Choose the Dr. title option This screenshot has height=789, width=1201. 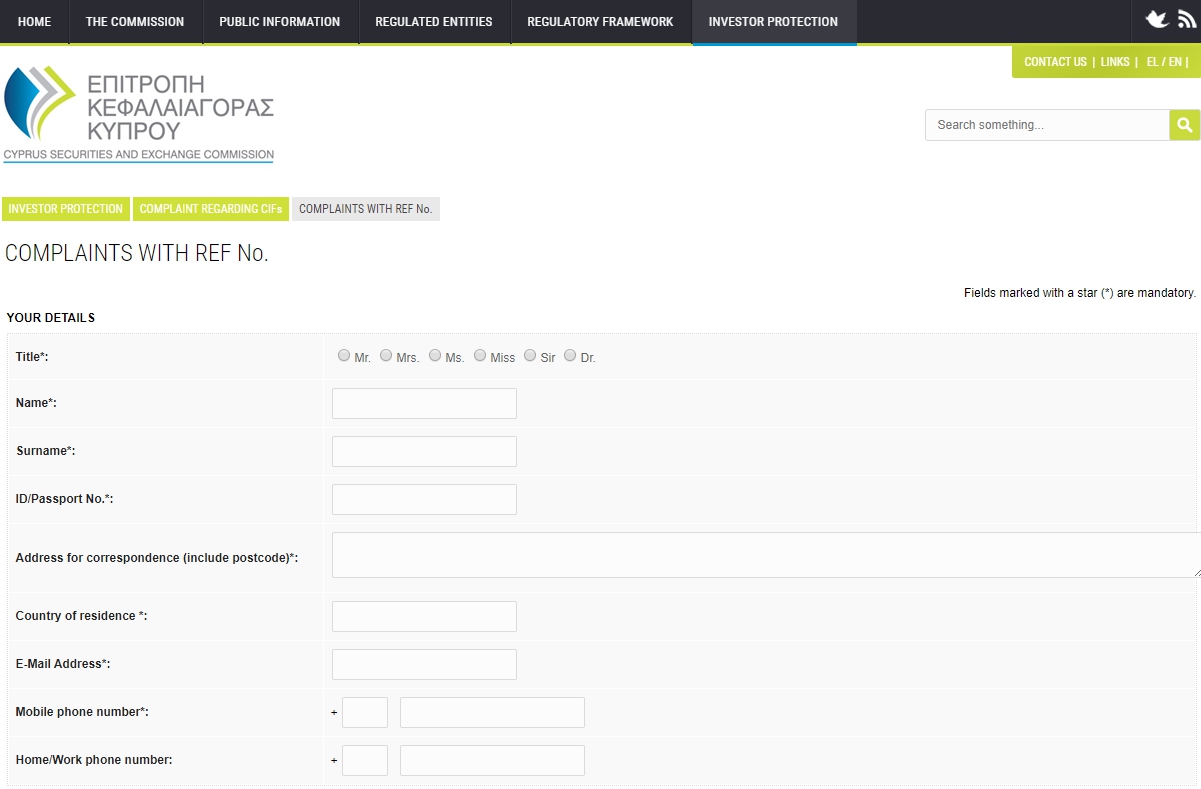570,355
